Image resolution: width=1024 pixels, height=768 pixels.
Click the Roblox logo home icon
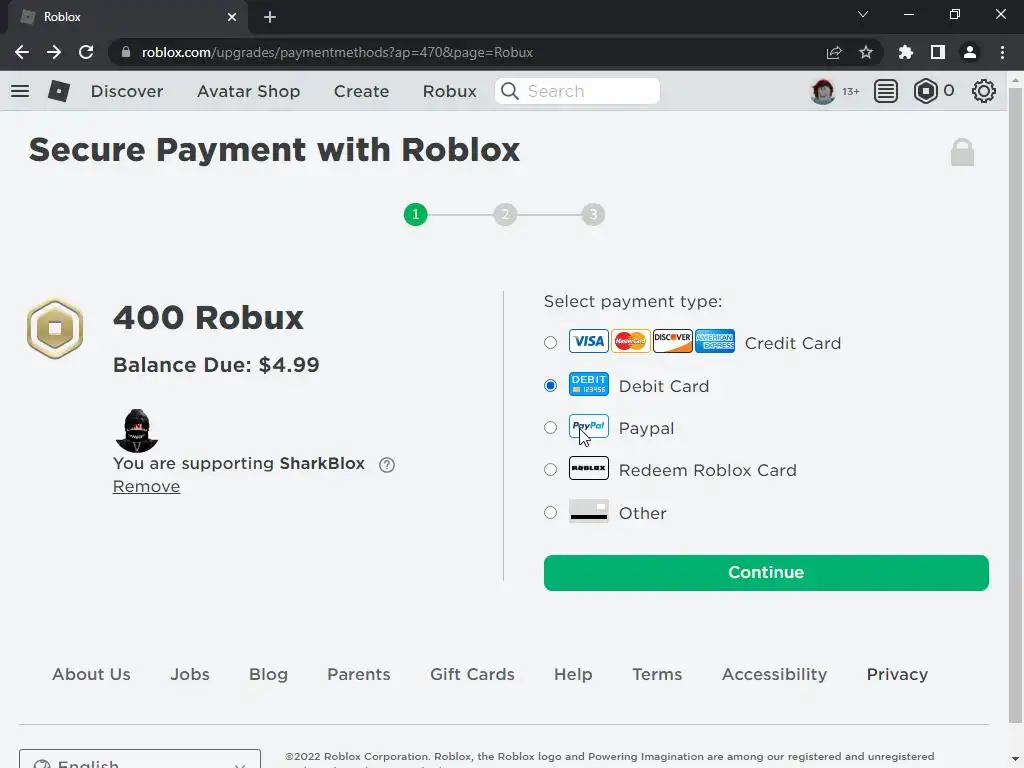click(59, 91)
